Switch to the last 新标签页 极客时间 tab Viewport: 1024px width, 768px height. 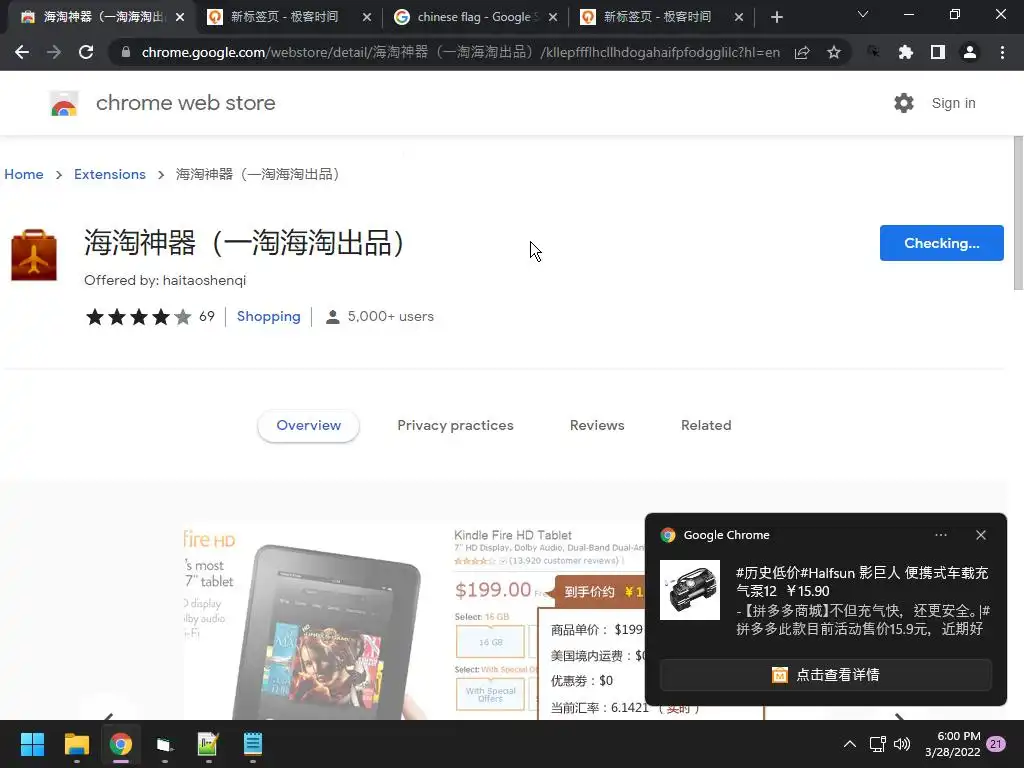click(x=656, y=17)
